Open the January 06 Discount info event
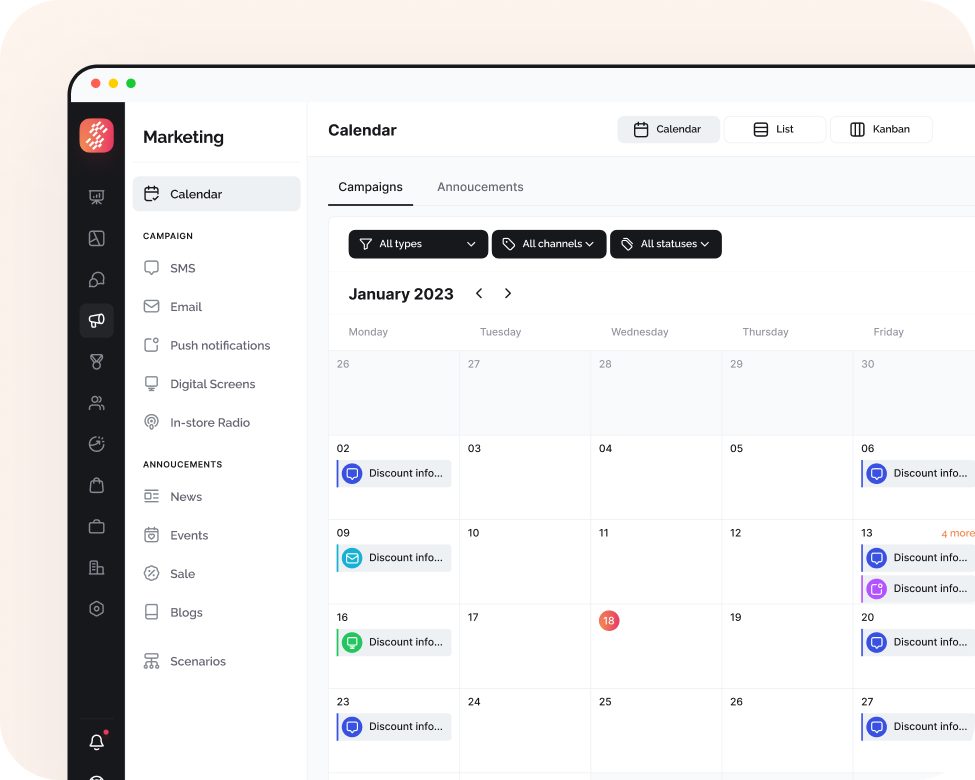Image resolution: width=975 pixels, height=780 pixels. pos(918,473)
